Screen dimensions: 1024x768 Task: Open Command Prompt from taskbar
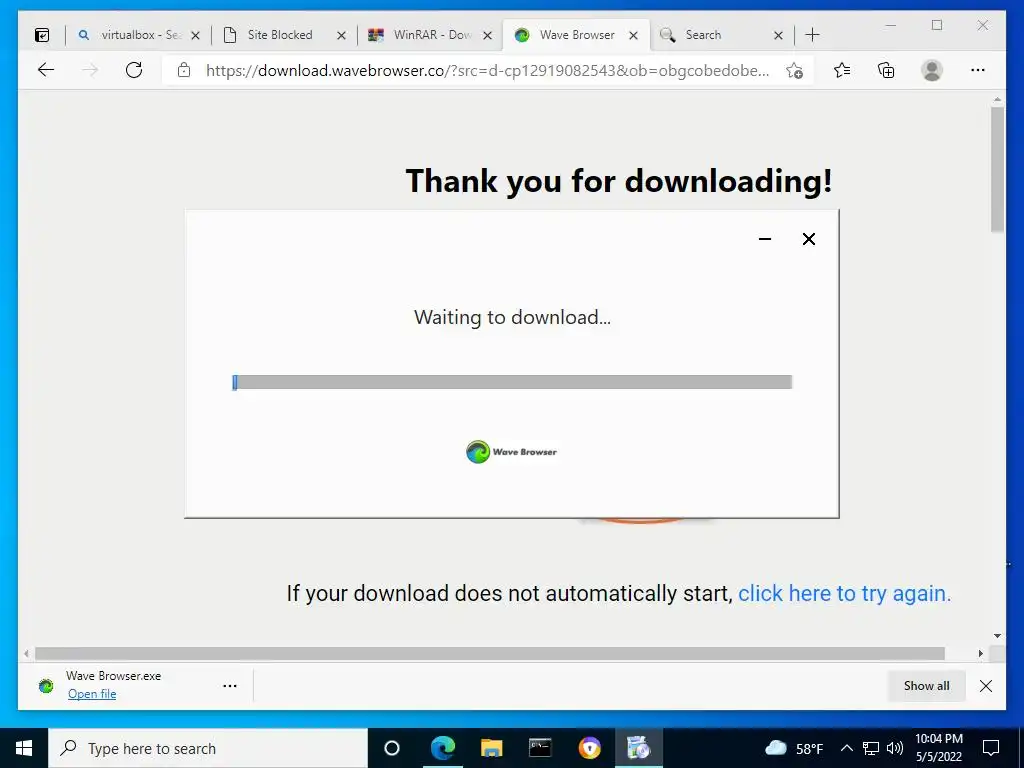click(540, 748)
